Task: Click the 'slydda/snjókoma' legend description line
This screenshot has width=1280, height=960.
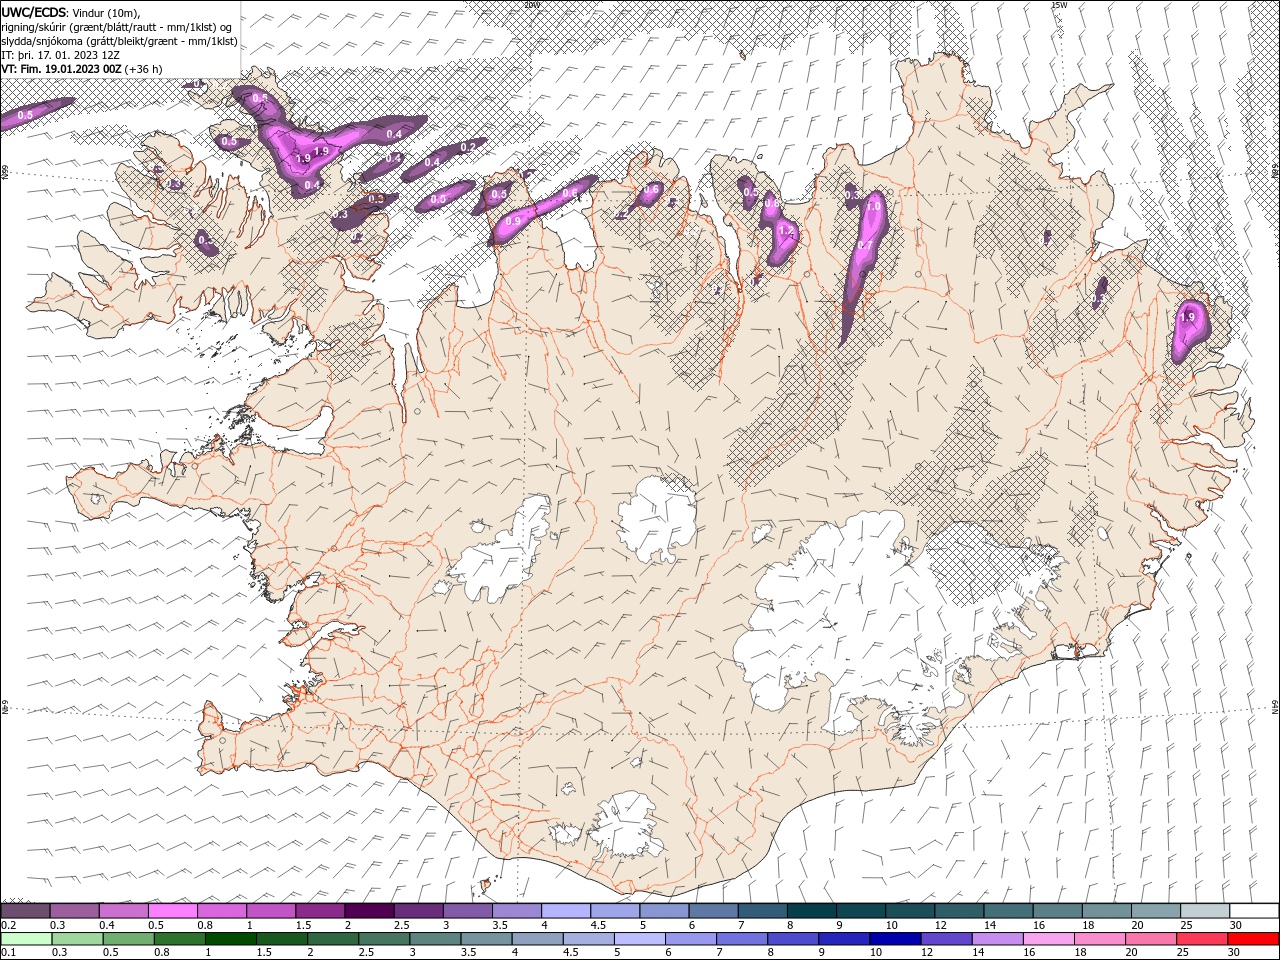Action: point(120,41)
